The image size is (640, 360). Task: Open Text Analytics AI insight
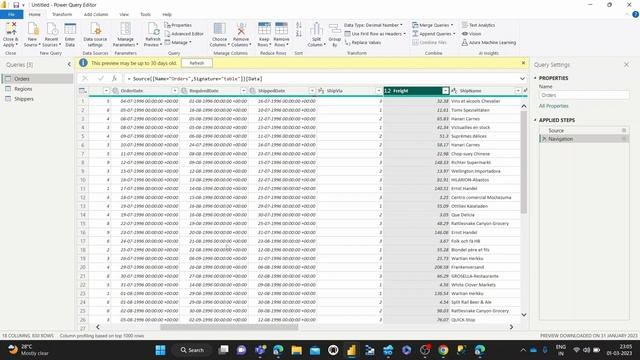(x=478, y=25)
